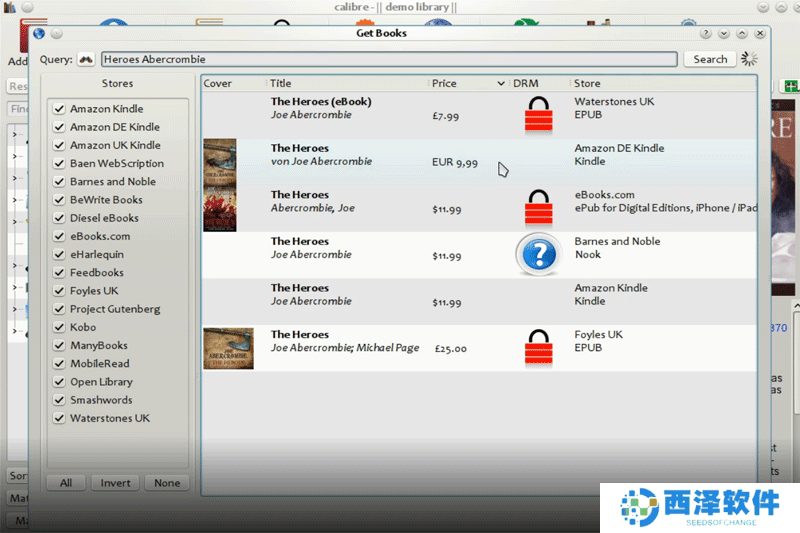Screen dimensions: 800x533
Task: Click the globe icon in Get Books title bar
Action: pos(39,34)
